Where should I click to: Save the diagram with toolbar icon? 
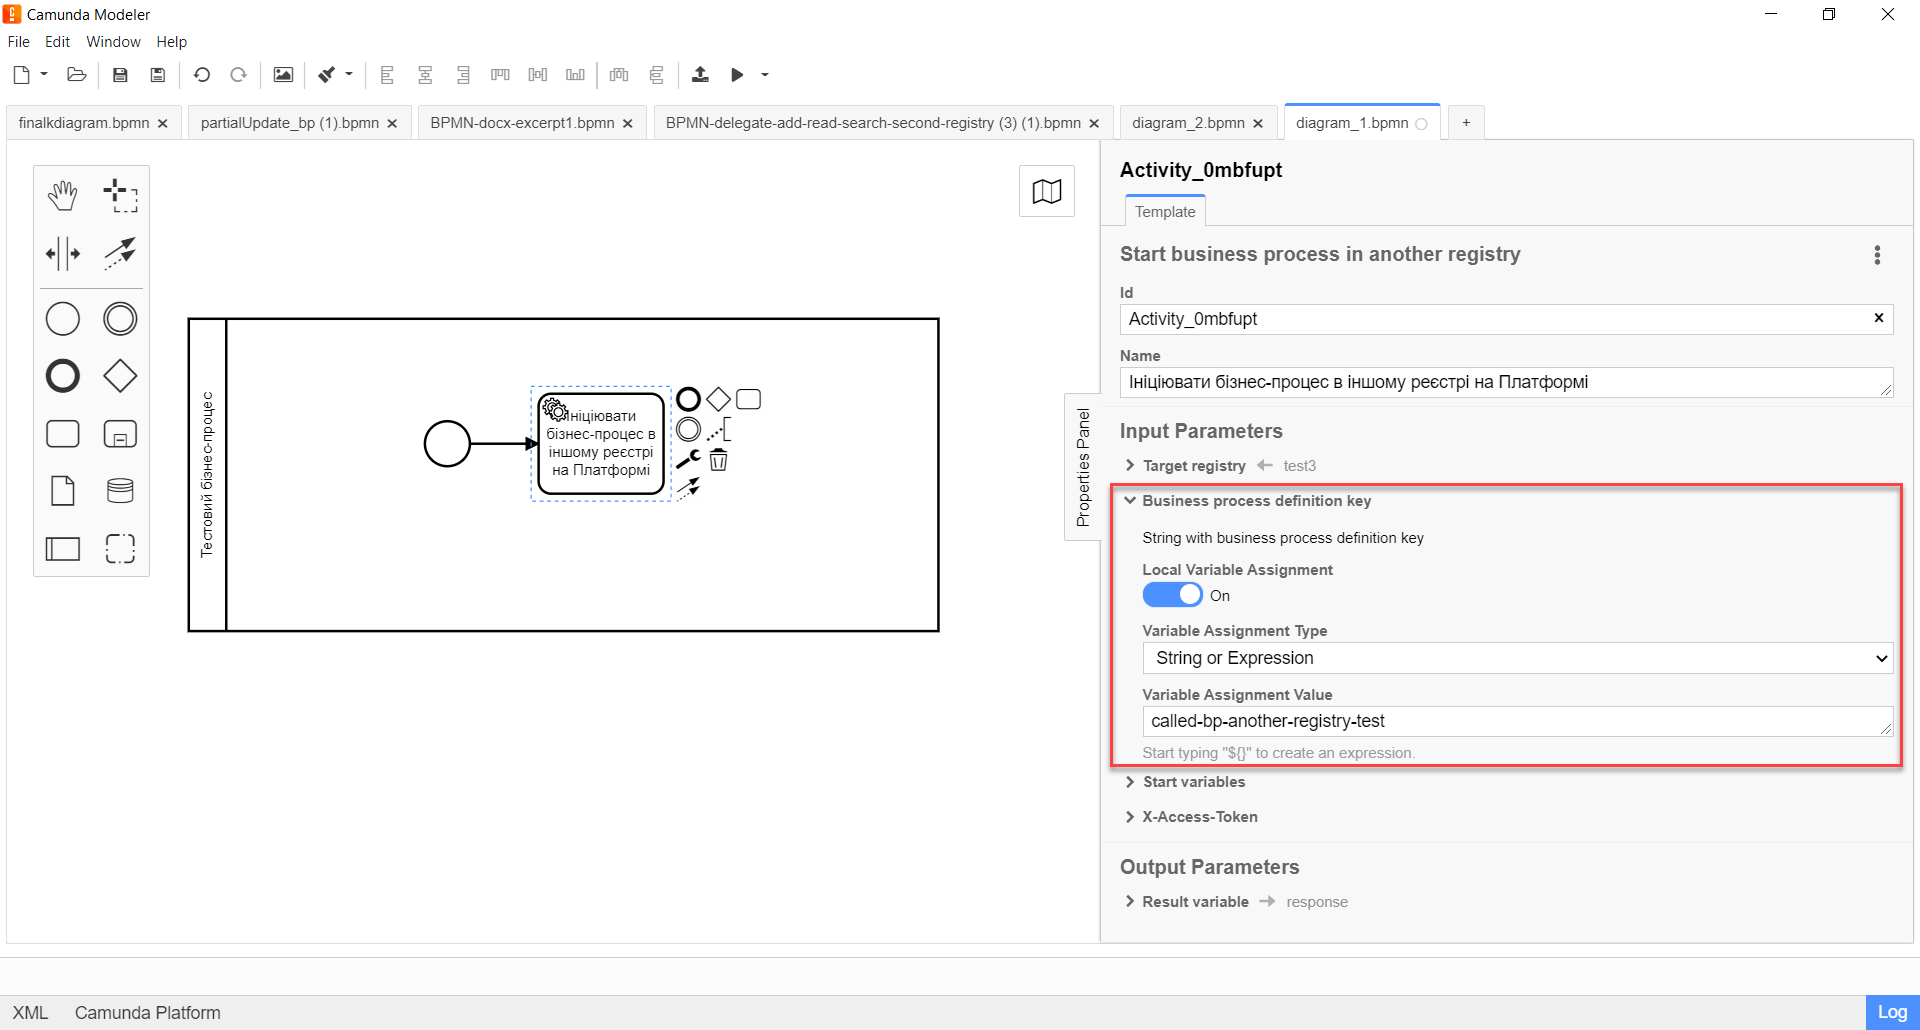tap(120, 74)
